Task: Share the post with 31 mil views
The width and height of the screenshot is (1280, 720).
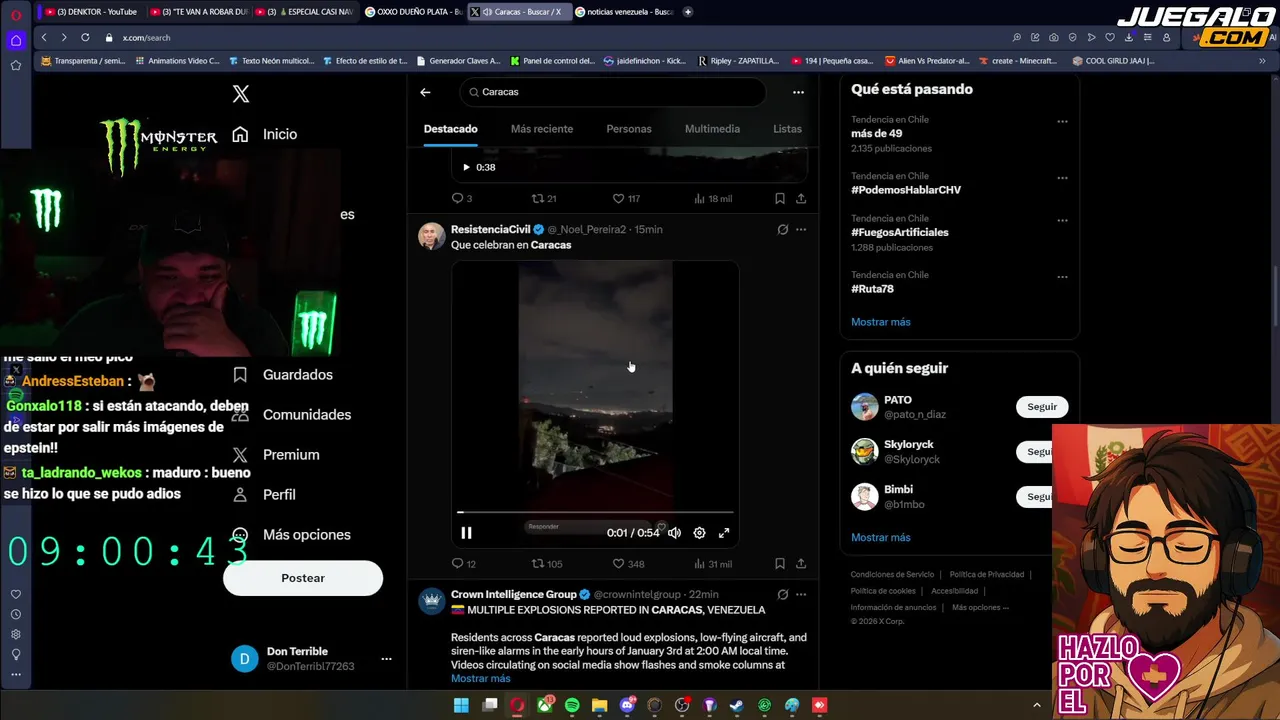Action: (x=801, y=564)
